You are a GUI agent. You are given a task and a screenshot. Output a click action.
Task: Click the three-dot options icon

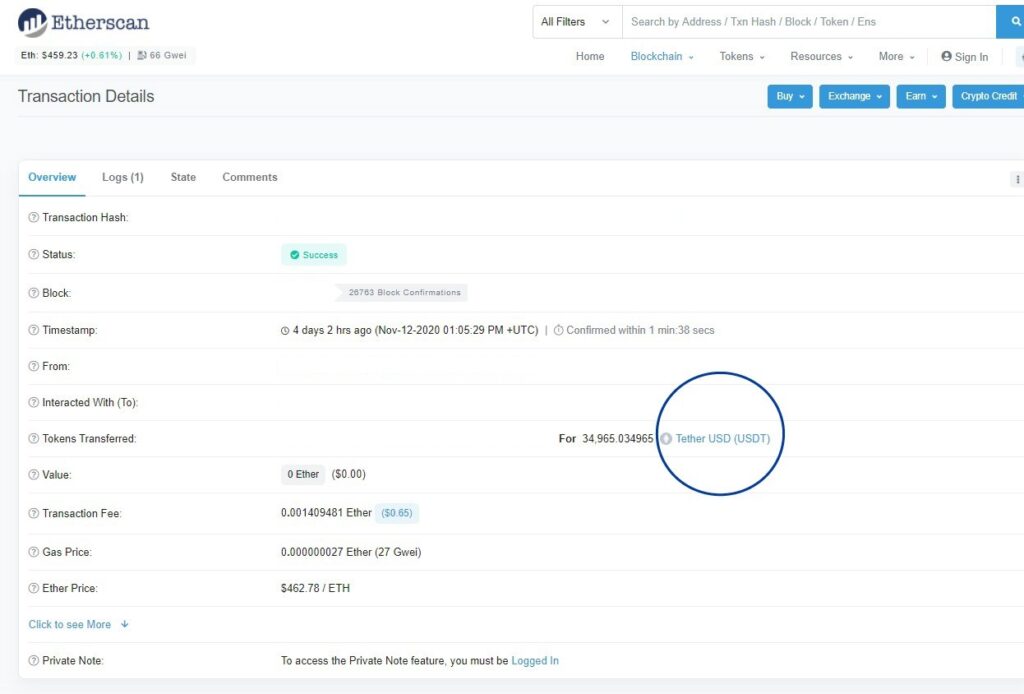(1017, 179)
